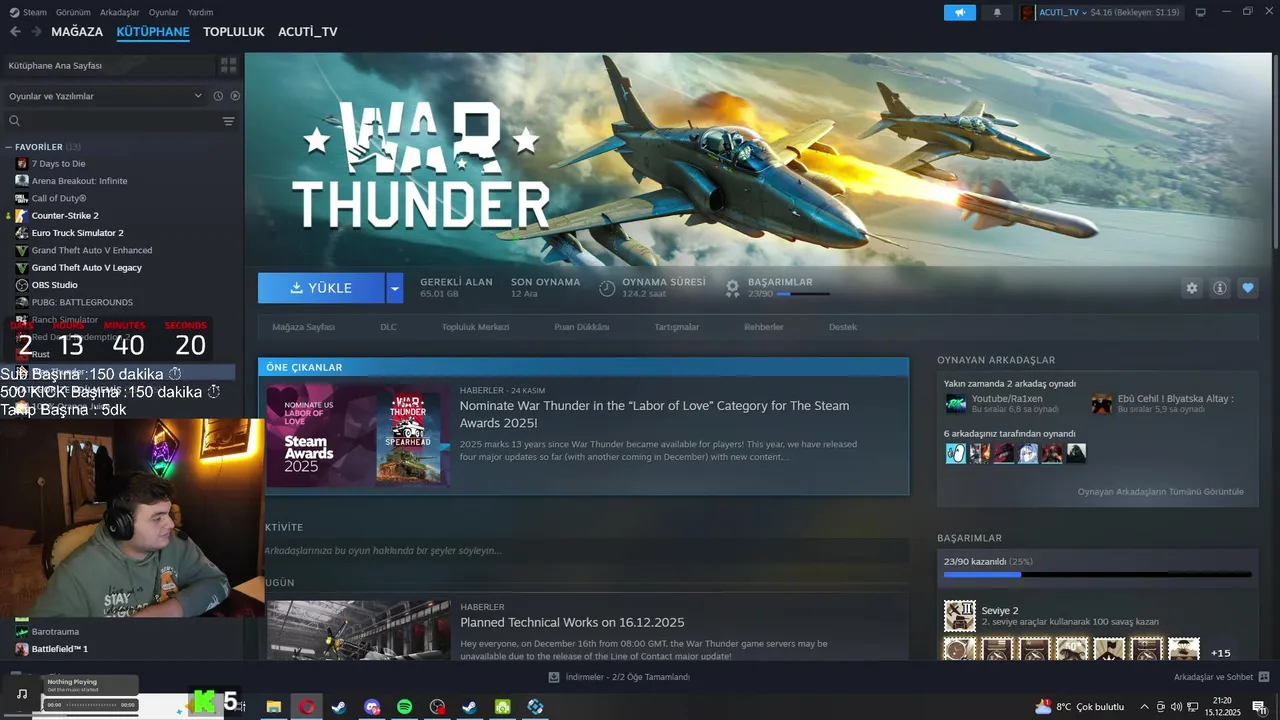
Task: Click the achievements progress bar
Action: (x=1097, y=575)
